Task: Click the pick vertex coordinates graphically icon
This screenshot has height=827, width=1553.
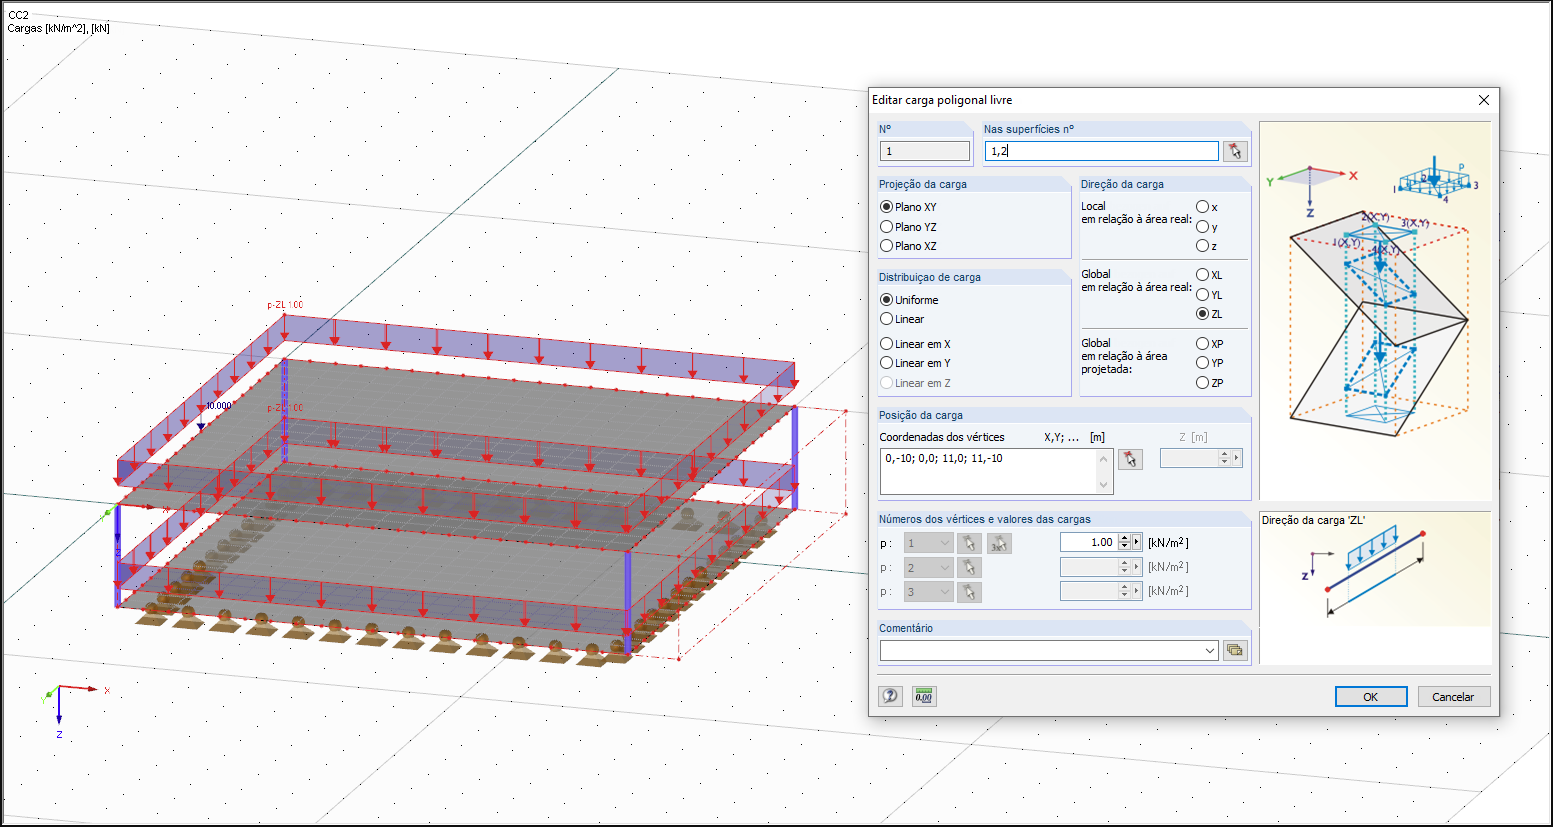Action: [x=1130, y=459]
